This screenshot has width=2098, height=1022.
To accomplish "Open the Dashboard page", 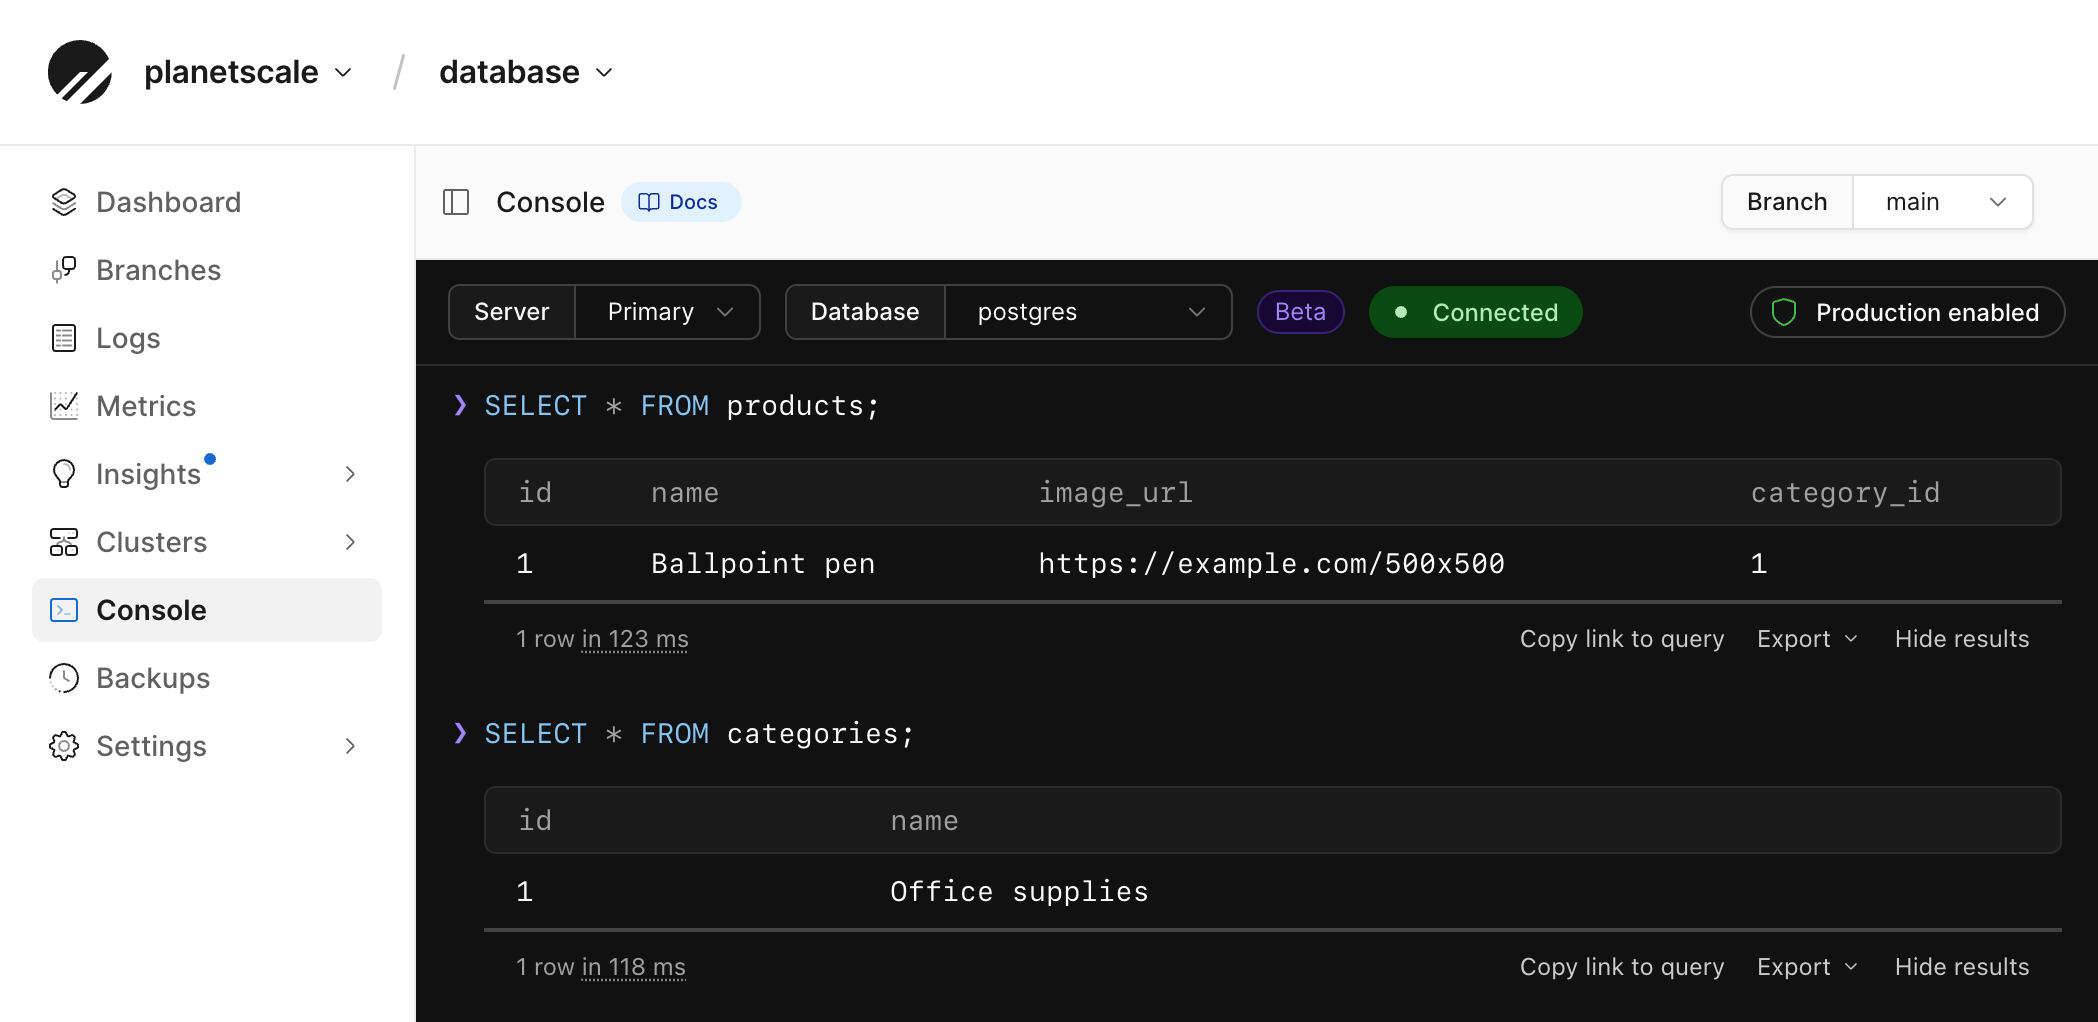I will 207,202.
